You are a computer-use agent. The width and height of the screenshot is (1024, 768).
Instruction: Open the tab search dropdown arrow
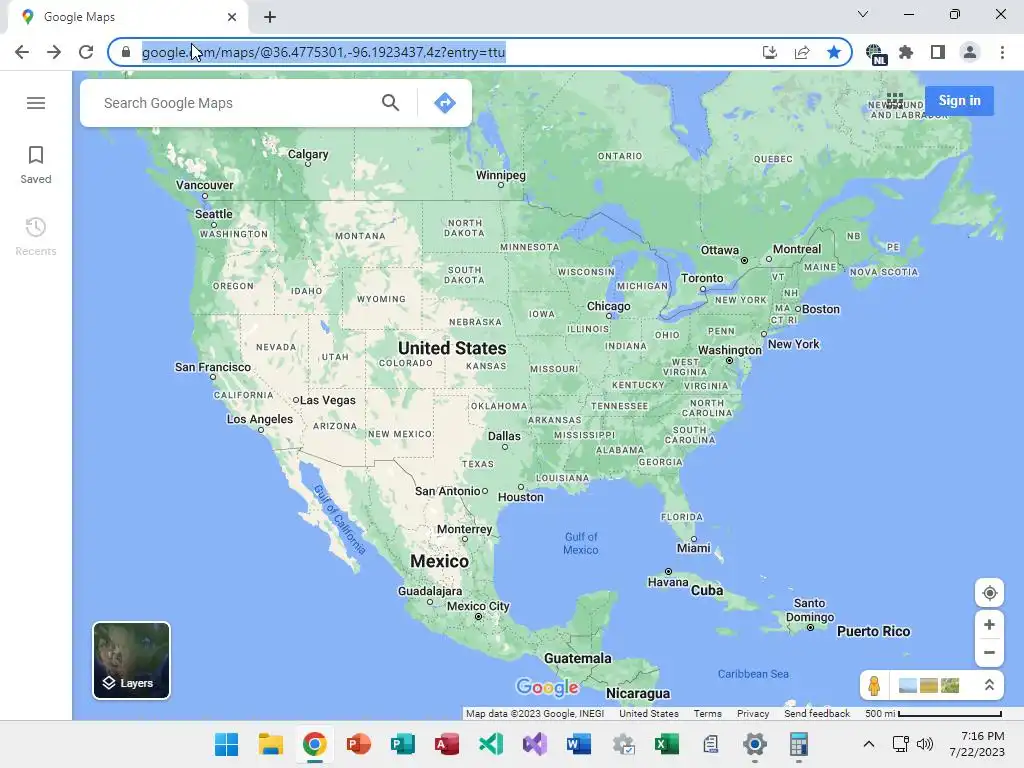click(x=863, y=14)
